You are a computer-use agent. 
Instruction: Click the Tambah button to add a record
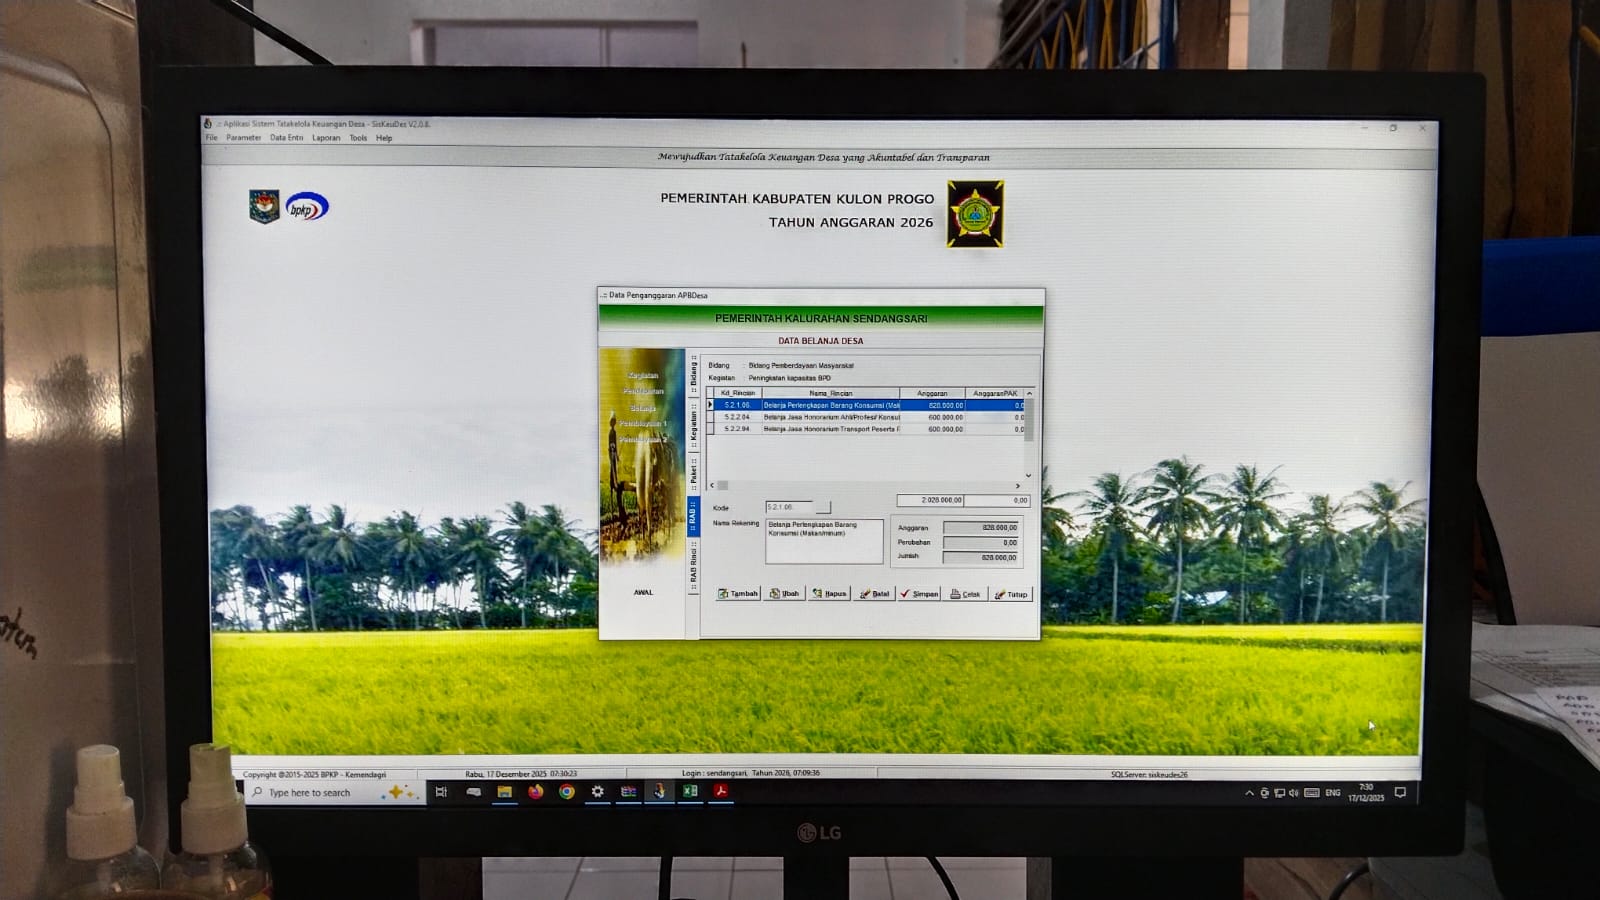click(738, 594)
